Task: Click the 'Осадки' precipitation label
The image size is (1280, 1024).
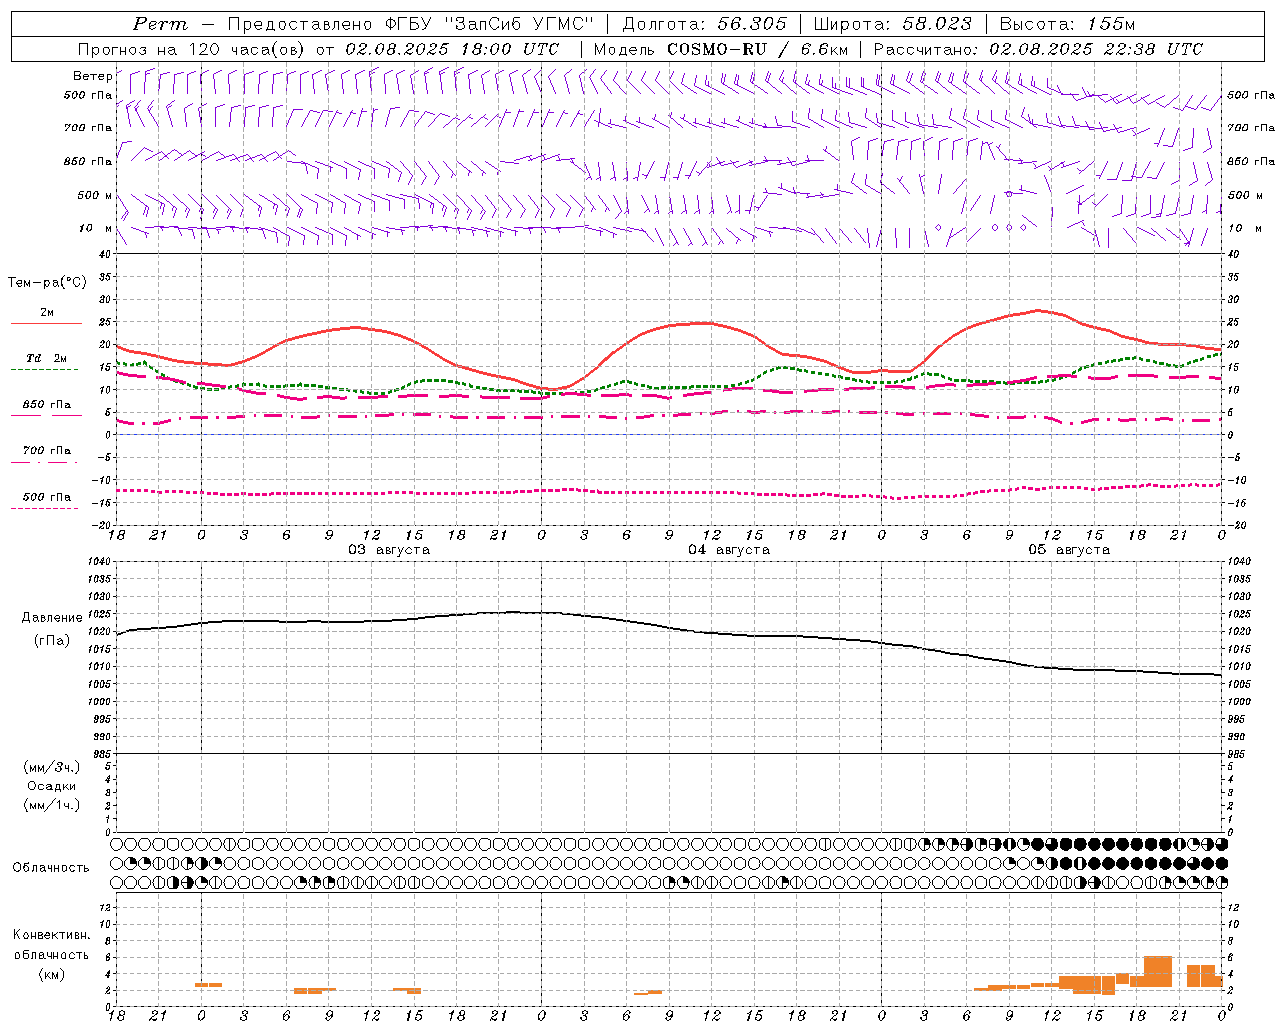Action: click(52, 786)
